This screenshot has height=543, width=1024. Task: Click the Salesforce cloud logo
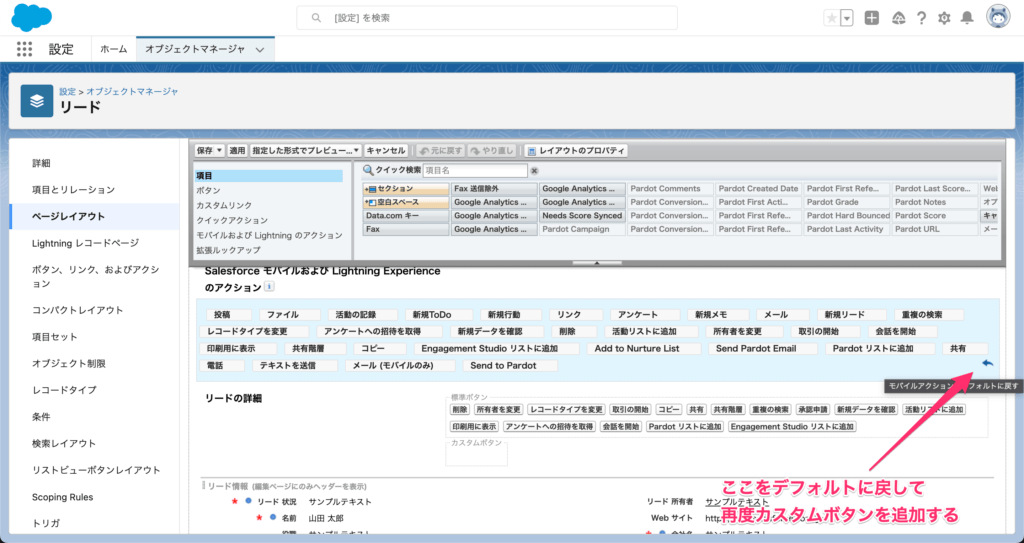pos(31,18)
